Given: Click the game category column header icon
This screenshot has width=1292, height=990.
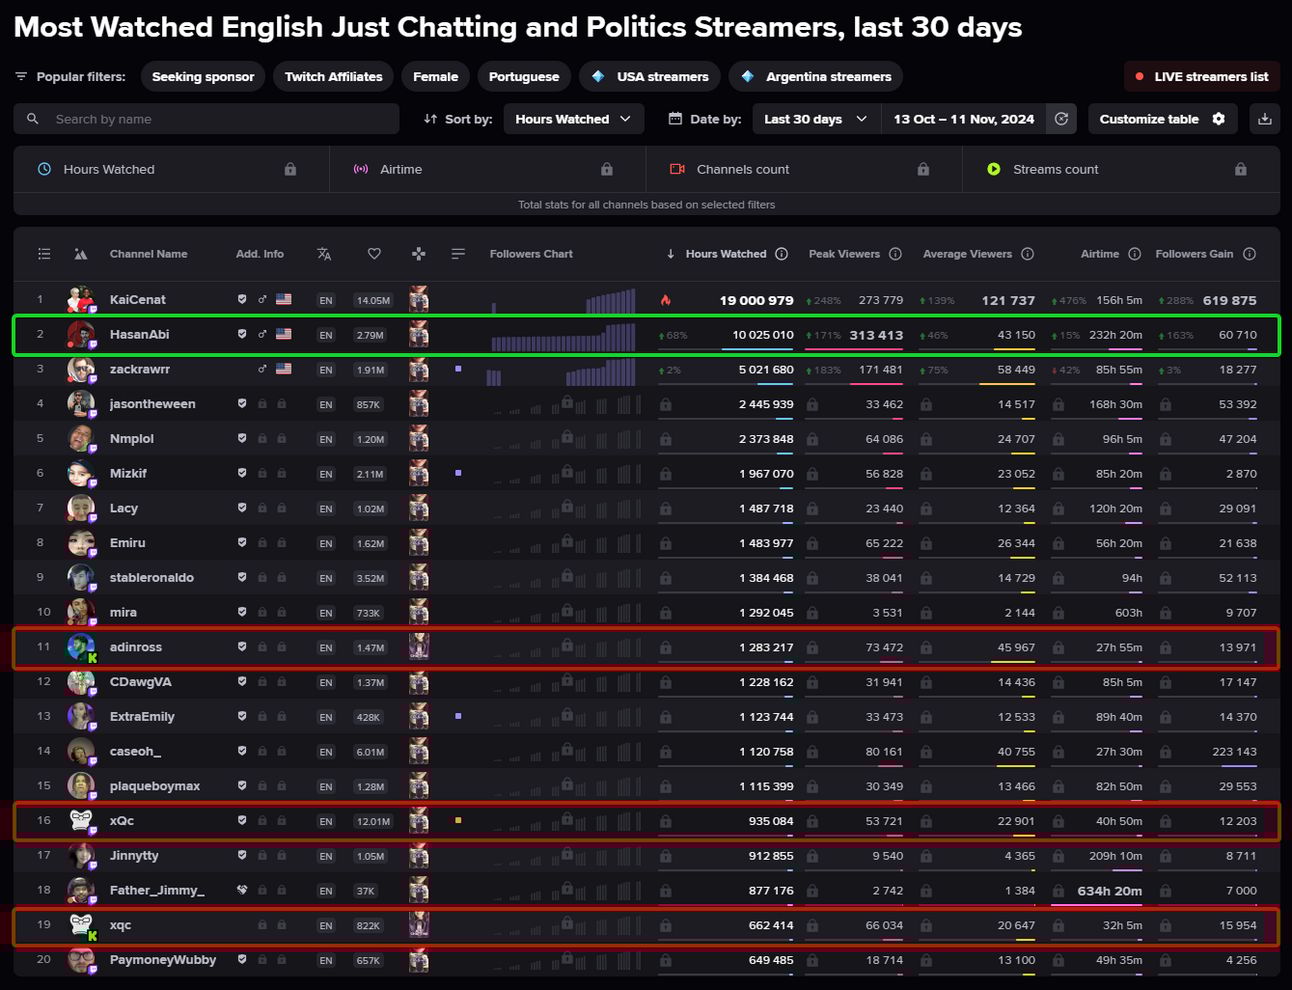Looking at the screenshot, I should tap(418, 254).
